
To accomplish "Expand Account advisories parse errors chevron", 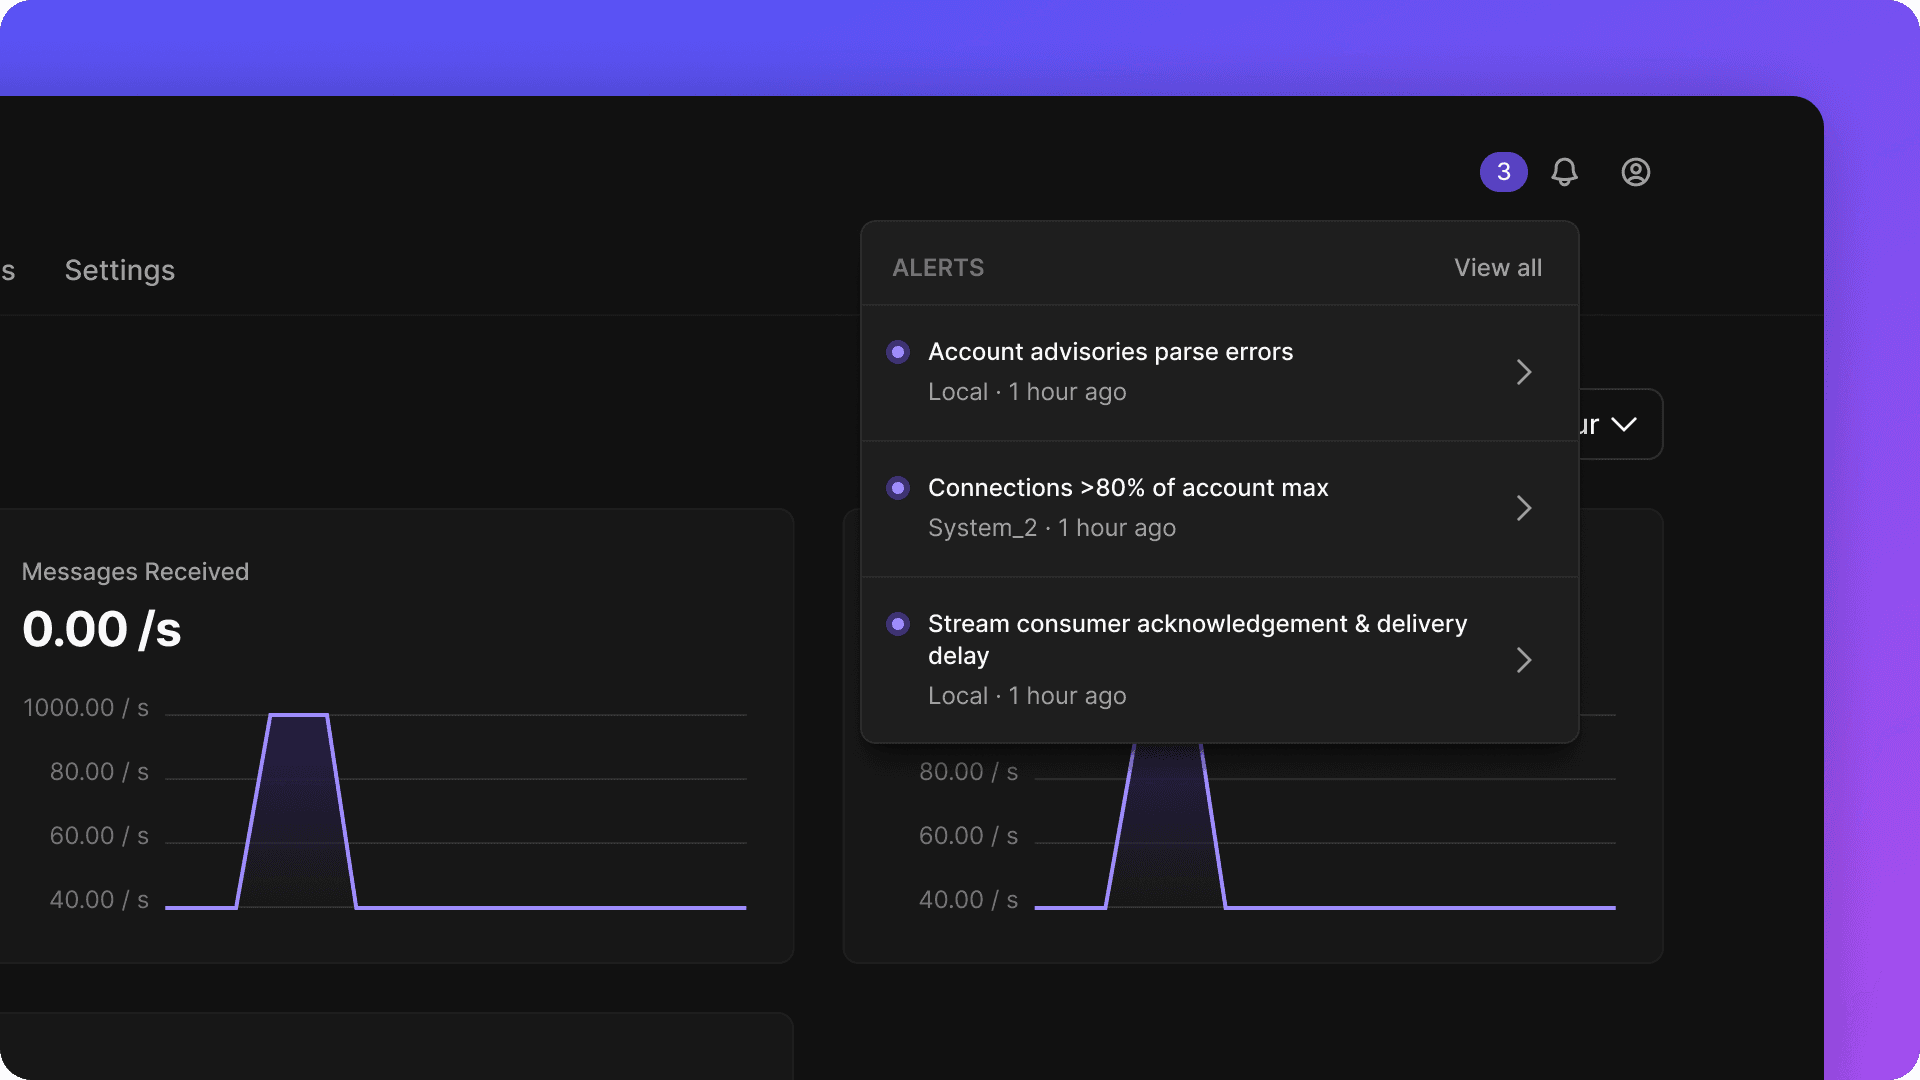I will pyautogui.click(x=1523, y=372).
